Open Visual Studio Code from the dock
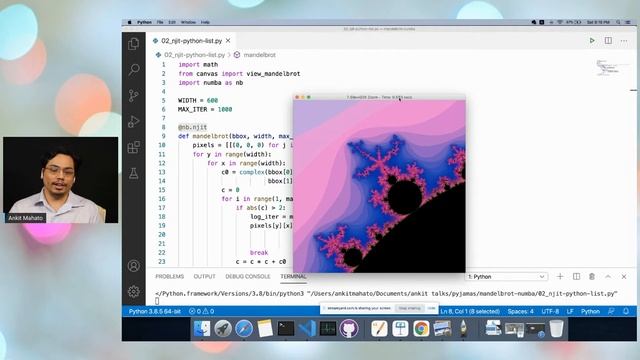This screenshot has width=640, height=360. point(307,328)
